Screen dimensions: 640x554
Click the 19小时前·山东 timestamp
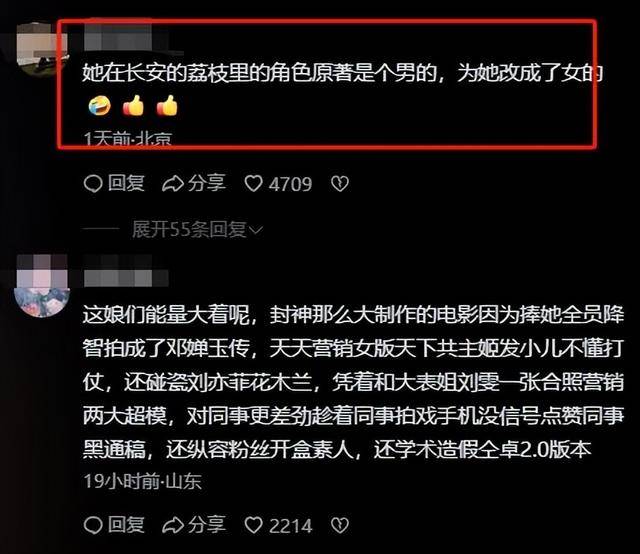[142, 482]
